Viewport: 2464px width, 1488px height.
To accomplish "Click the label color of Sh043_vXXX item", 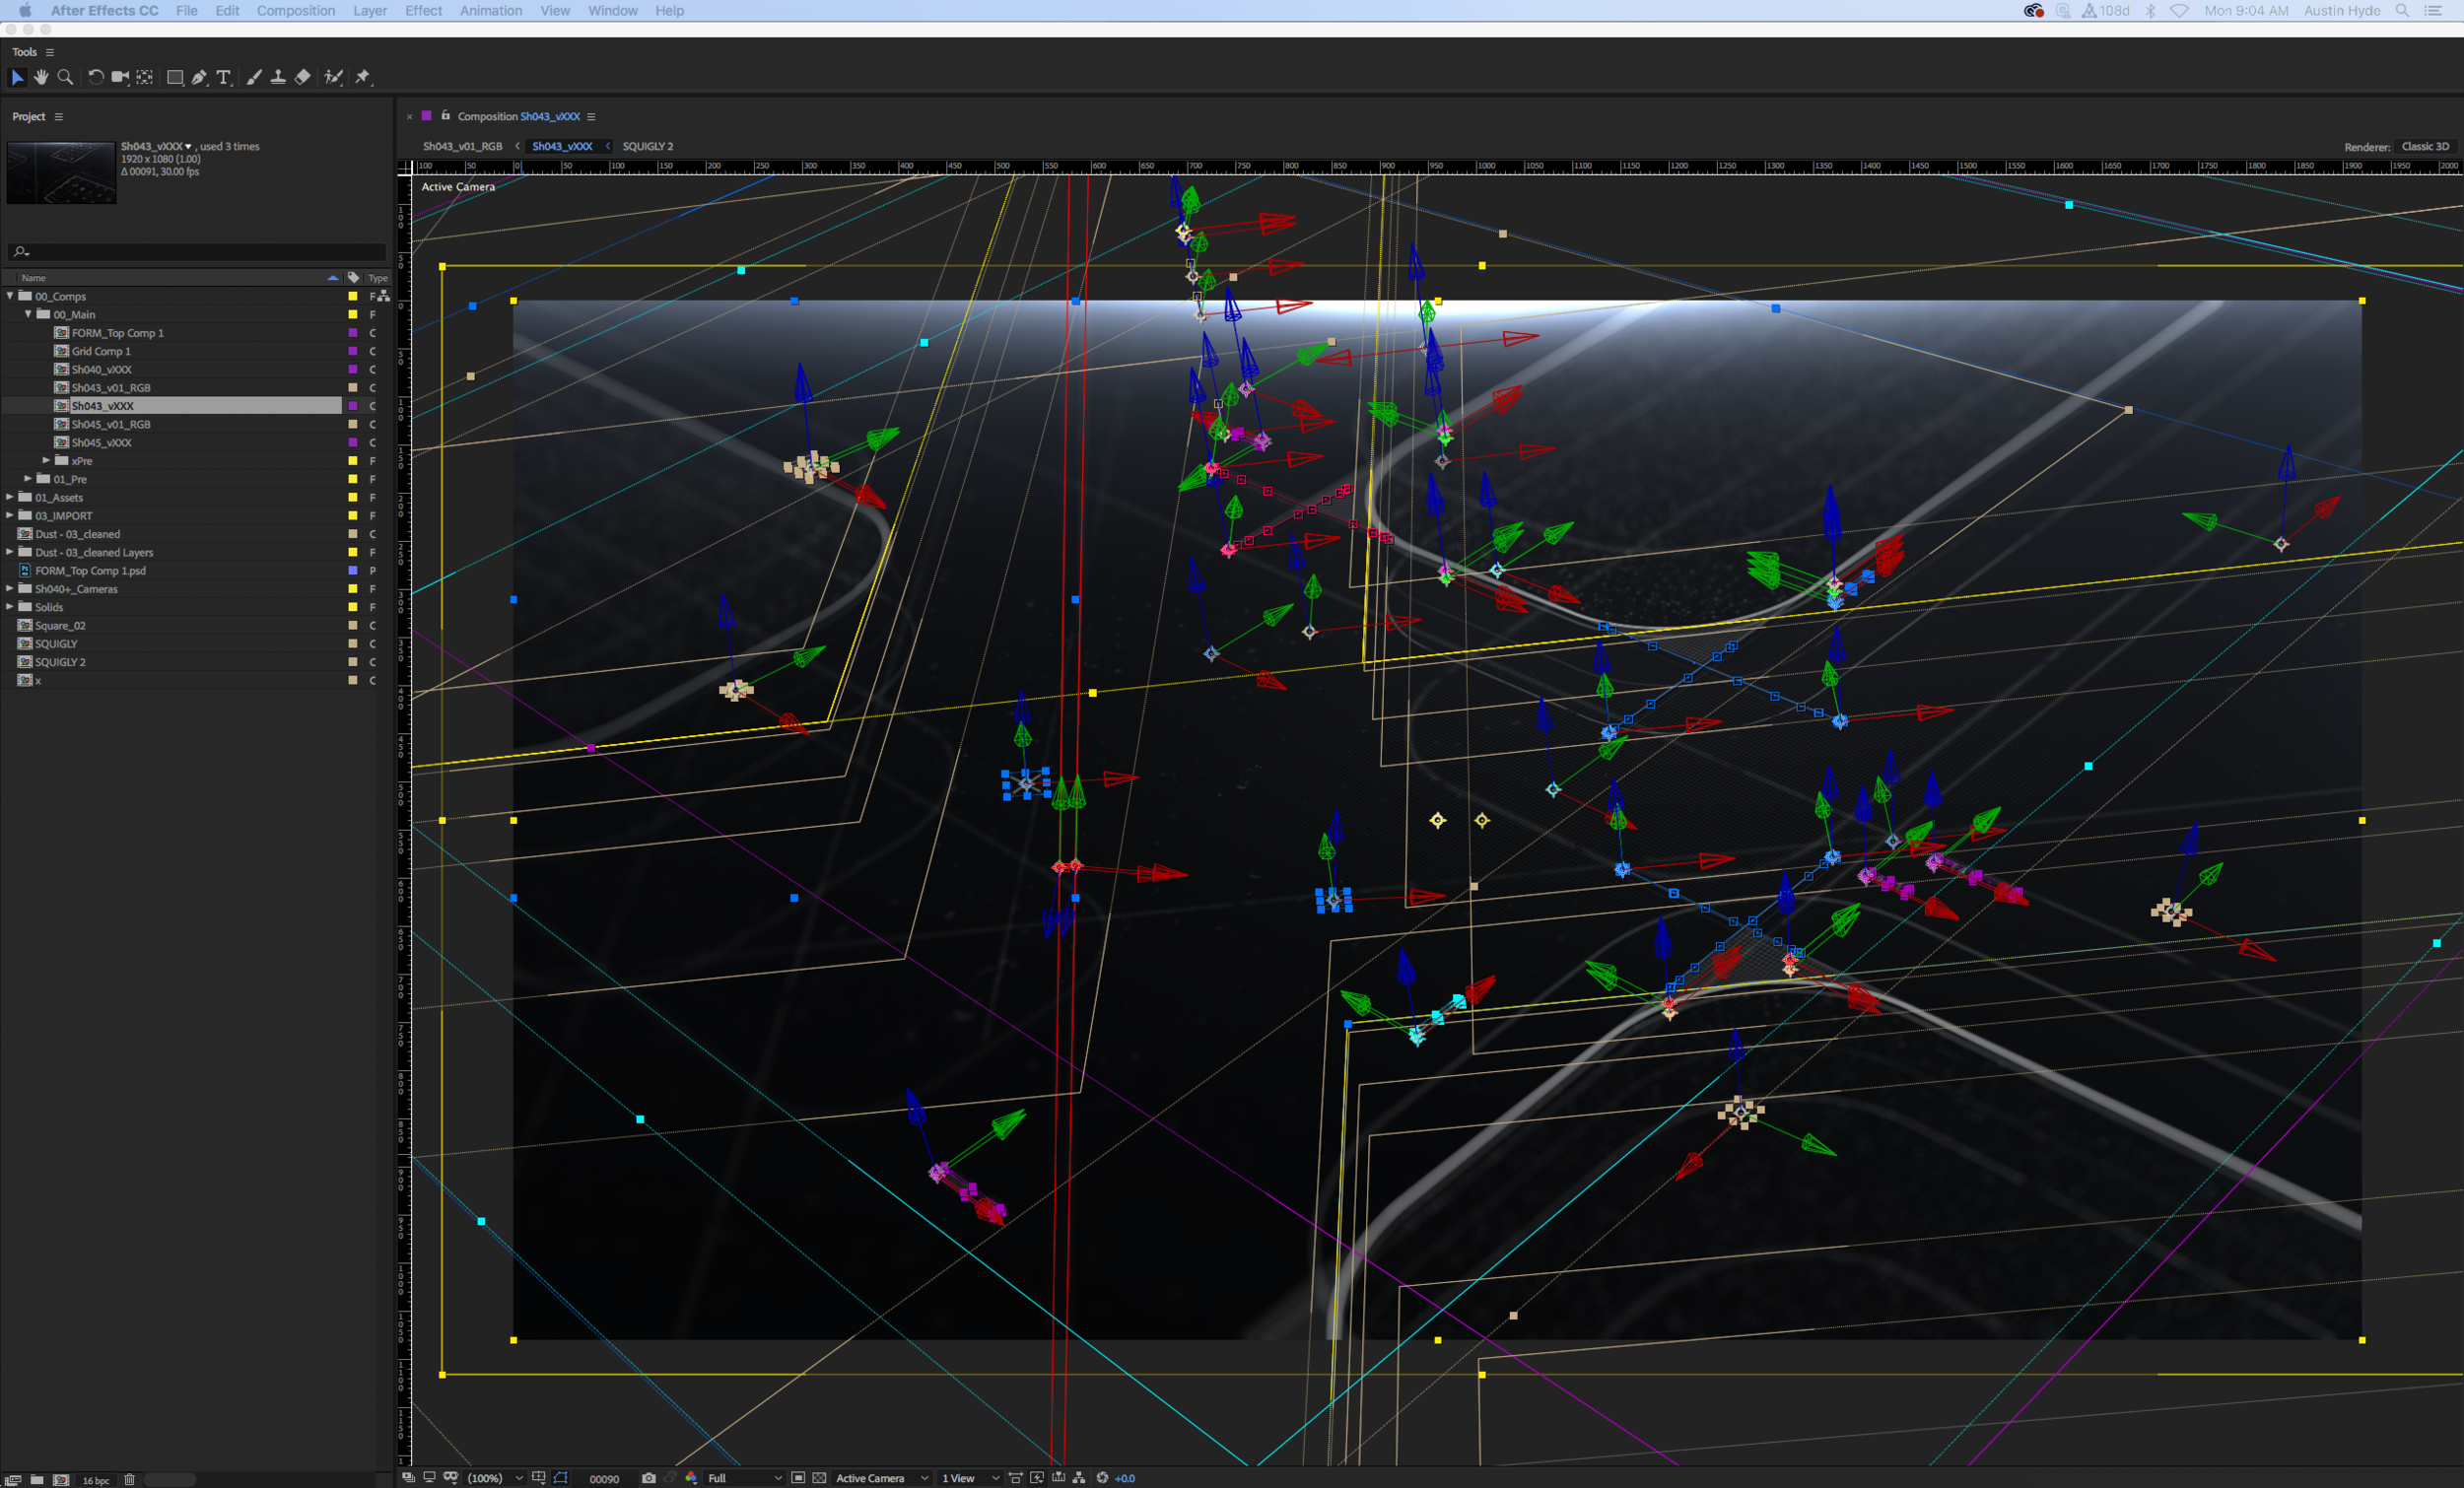I will point(352,406).
